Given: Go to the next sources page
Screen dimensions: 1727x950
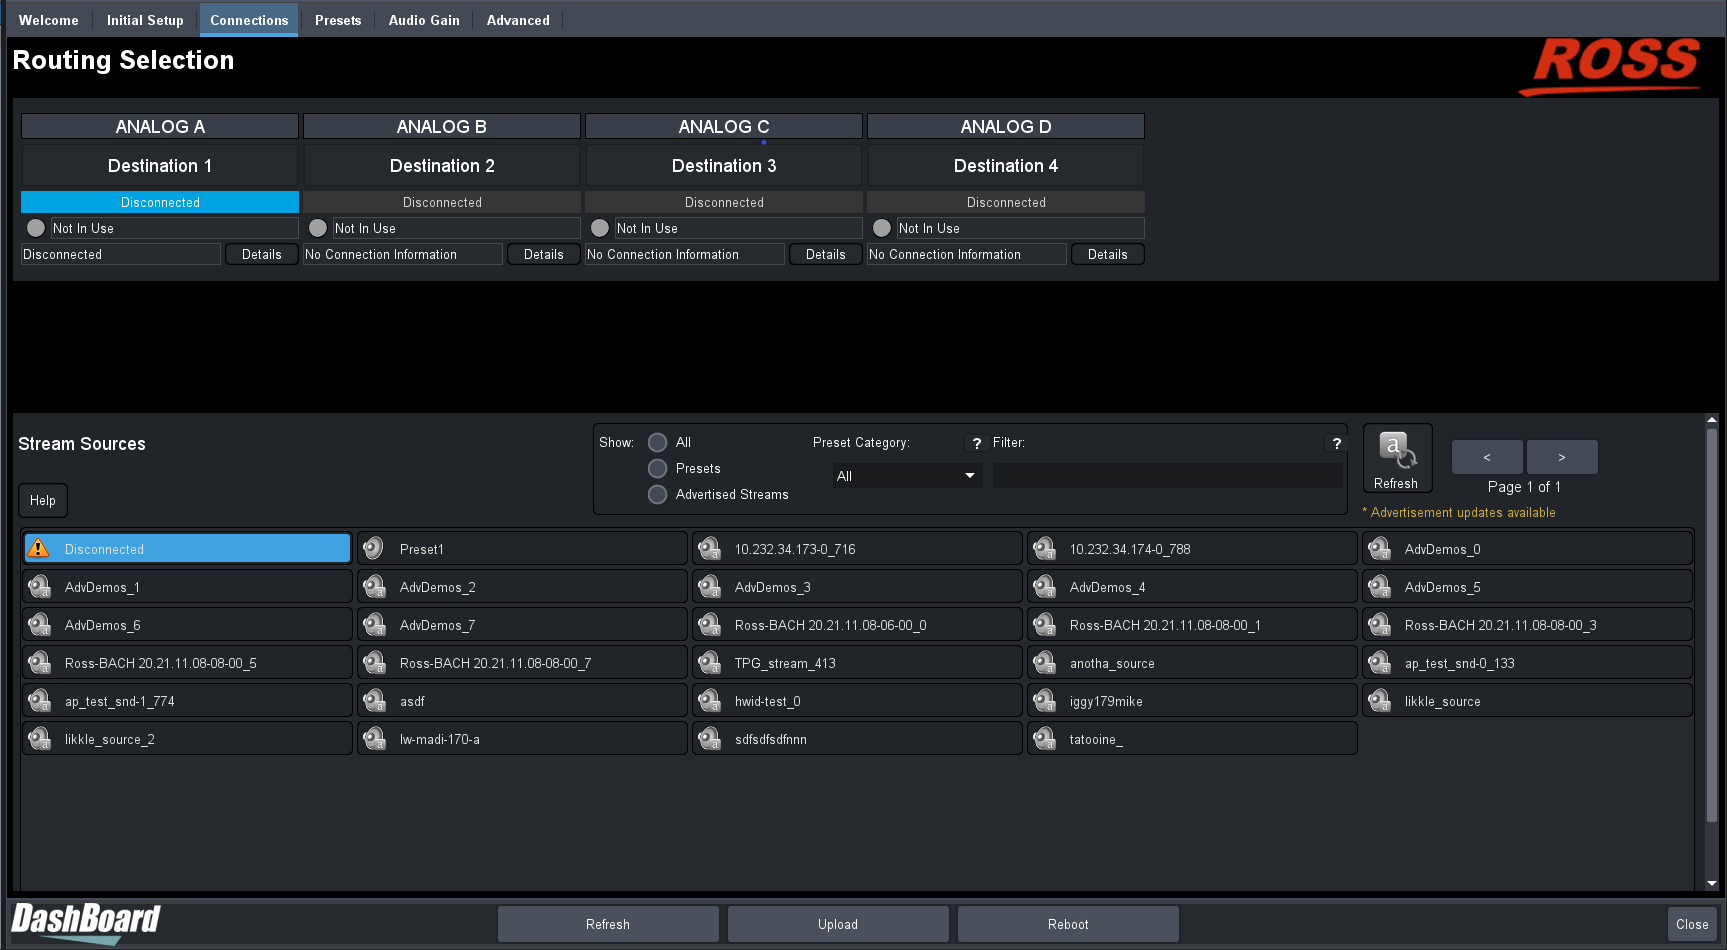Looking at the screenshot, I should [x=1562, y=457].
